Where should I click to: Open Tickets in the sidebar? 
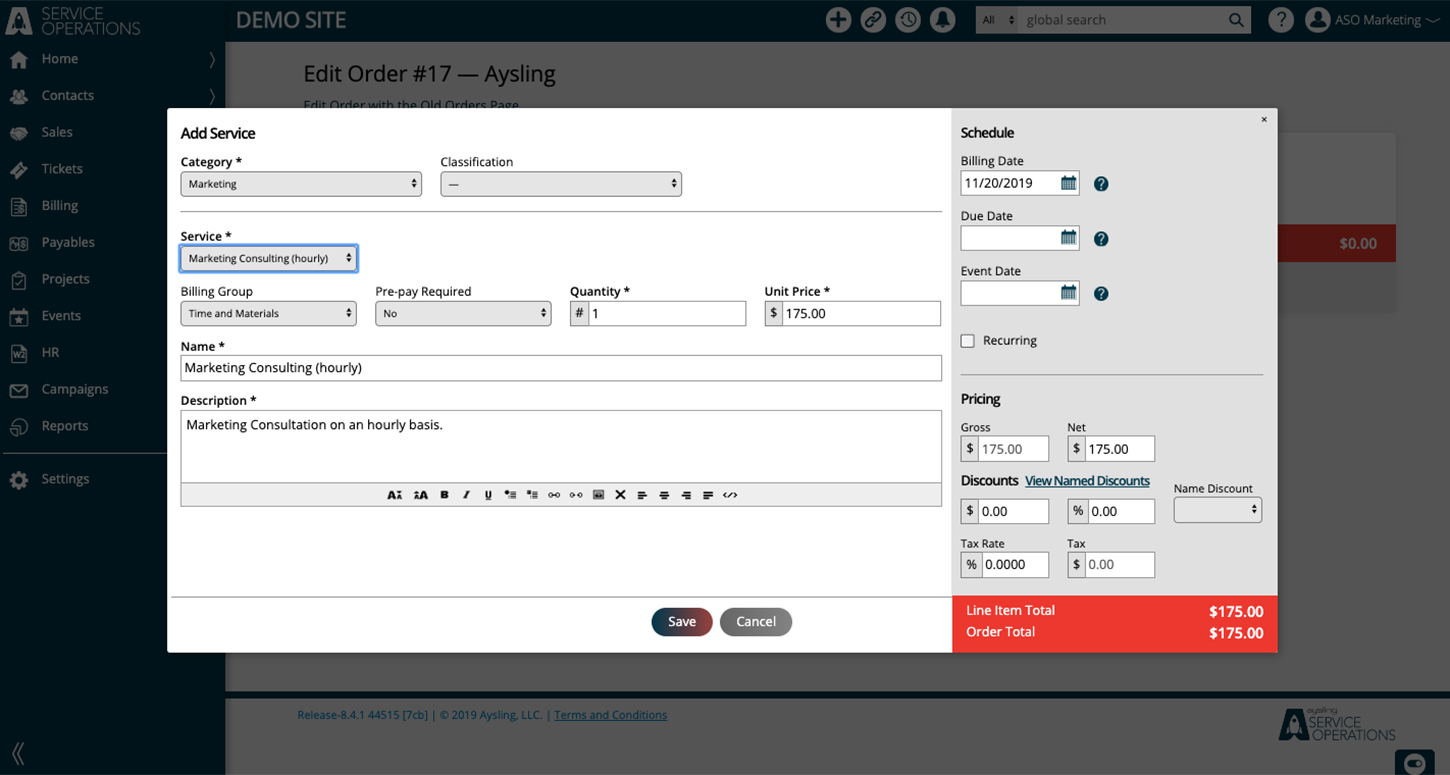coord(62,169)
